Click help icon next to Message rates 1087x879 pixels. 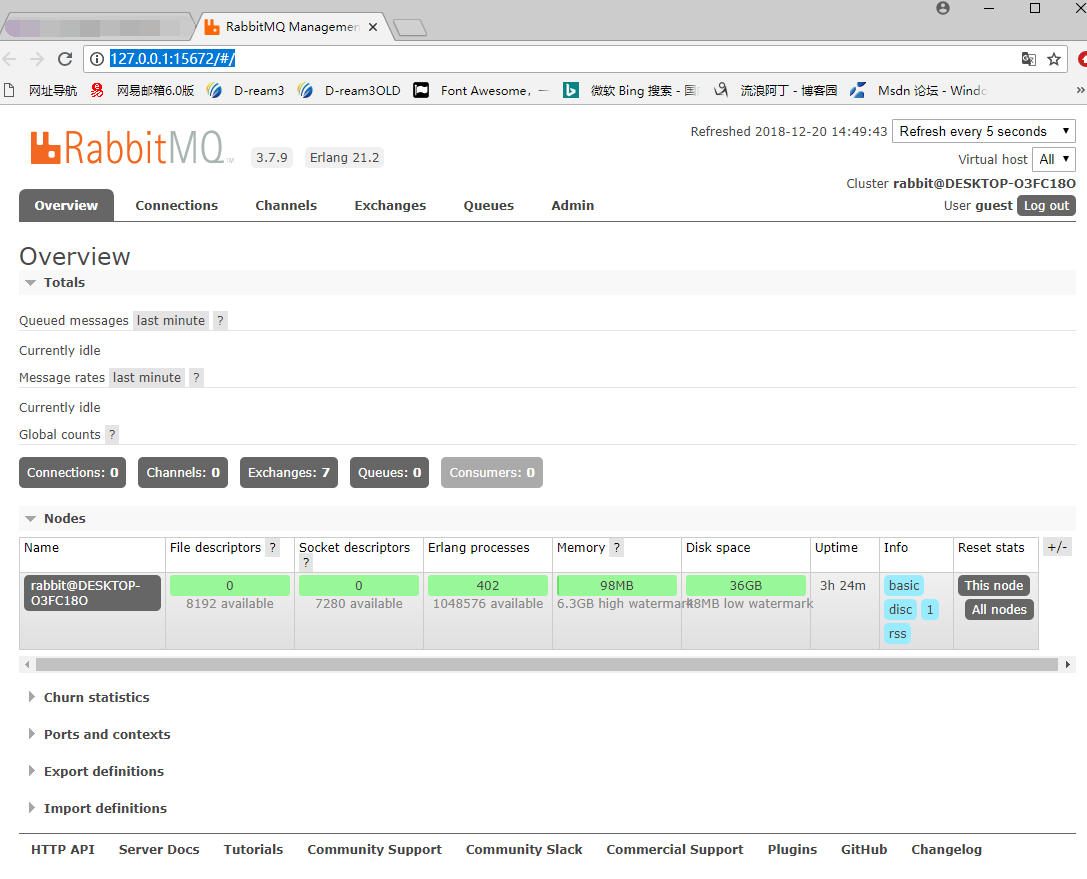coord(196,377)
